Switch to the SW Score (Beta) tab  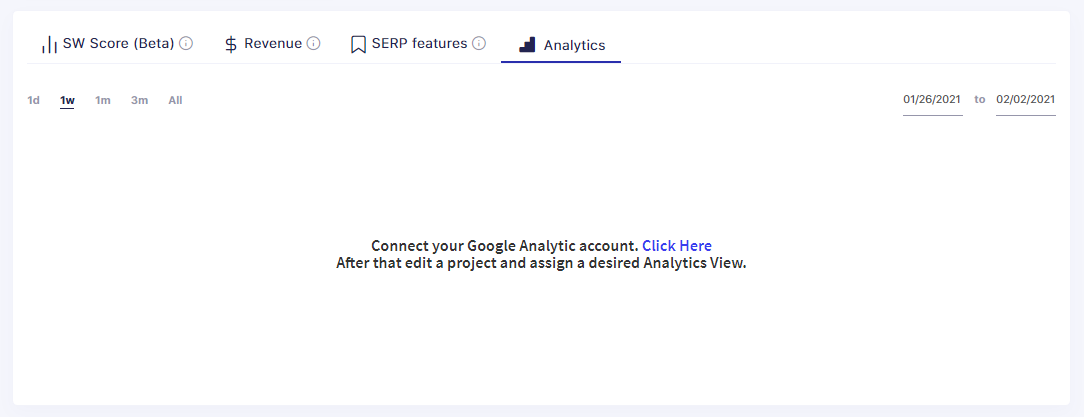[118, 44]
